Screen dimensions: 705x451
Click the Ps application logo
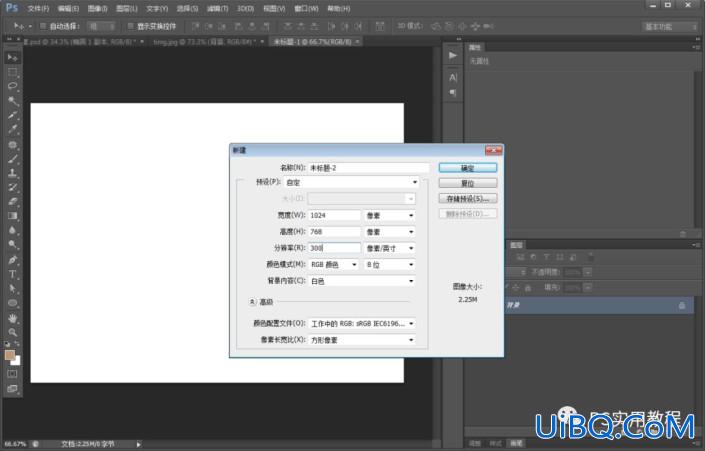tap(12, 8)
